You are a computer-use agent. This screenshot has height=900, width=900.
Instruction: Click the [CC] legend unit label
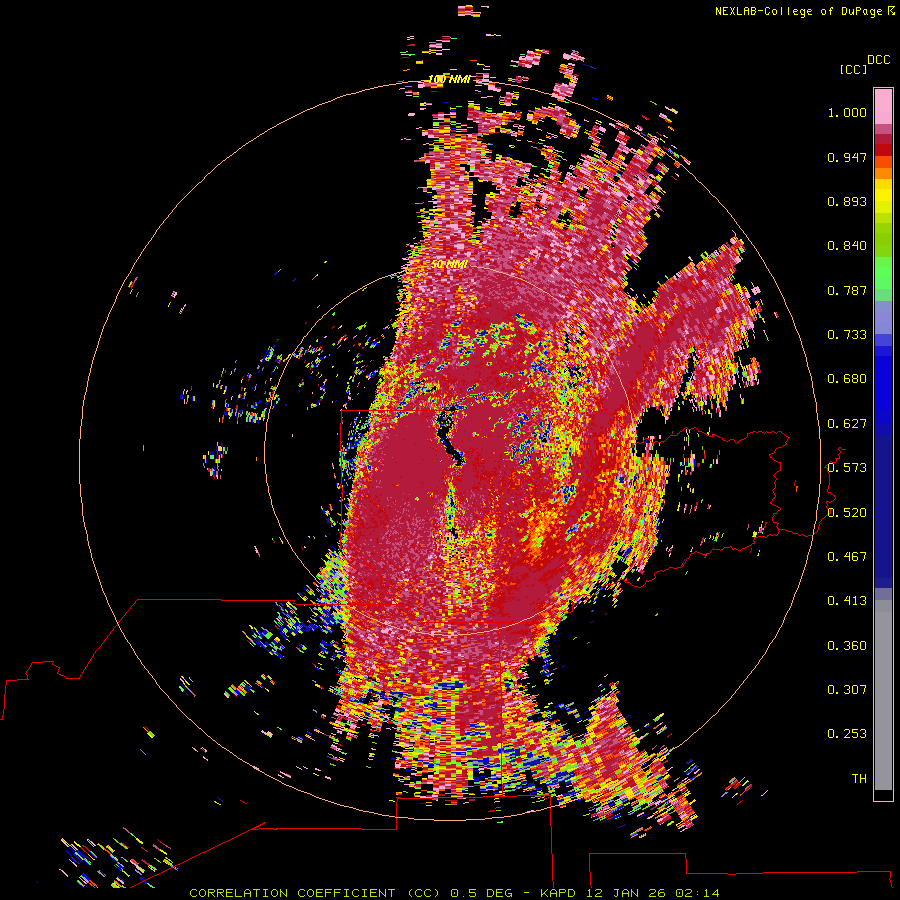(x=853, y=69)
